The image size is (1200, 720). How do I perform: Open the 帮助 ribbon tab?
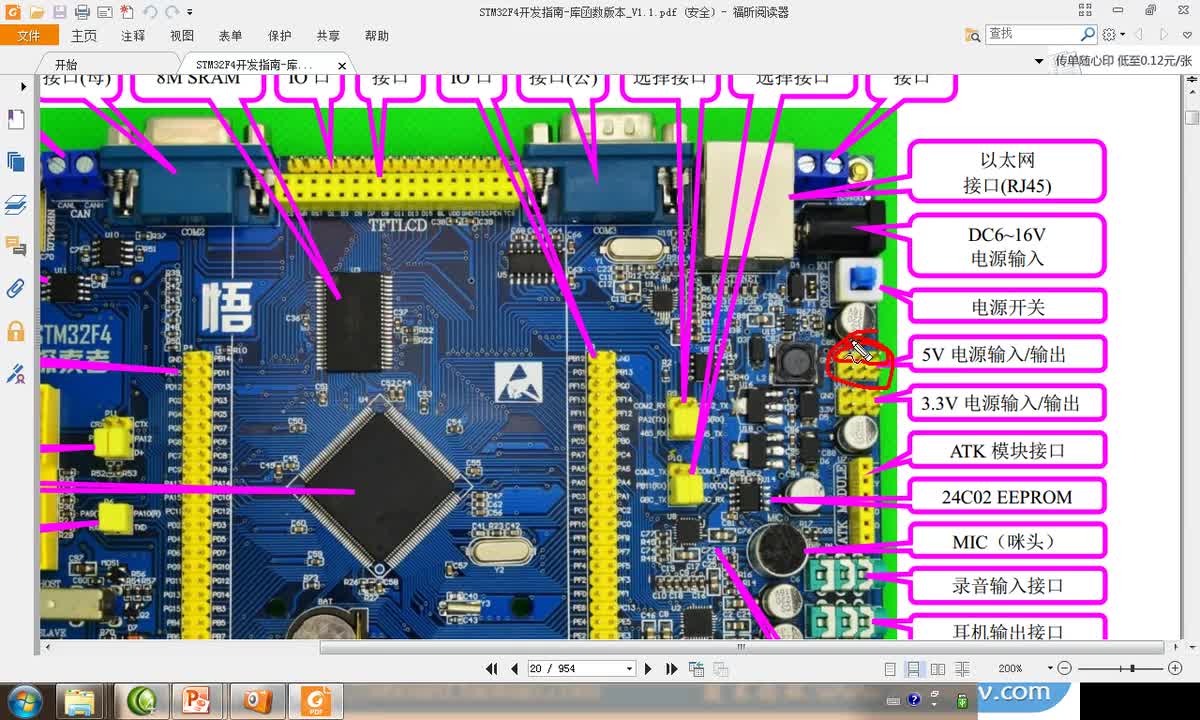[x=377, y=35]
